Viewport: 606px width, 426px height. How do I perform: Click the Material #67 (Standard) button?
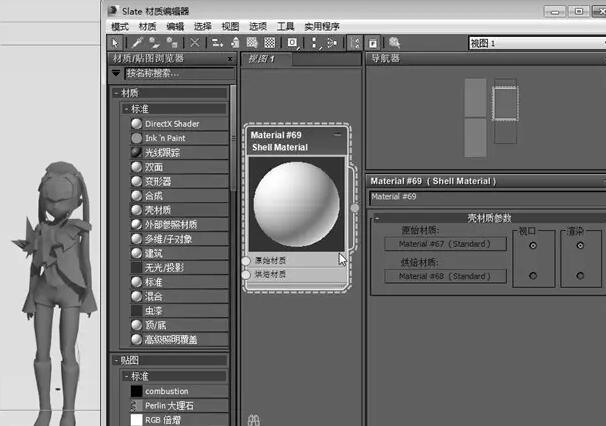pos(445,244)
